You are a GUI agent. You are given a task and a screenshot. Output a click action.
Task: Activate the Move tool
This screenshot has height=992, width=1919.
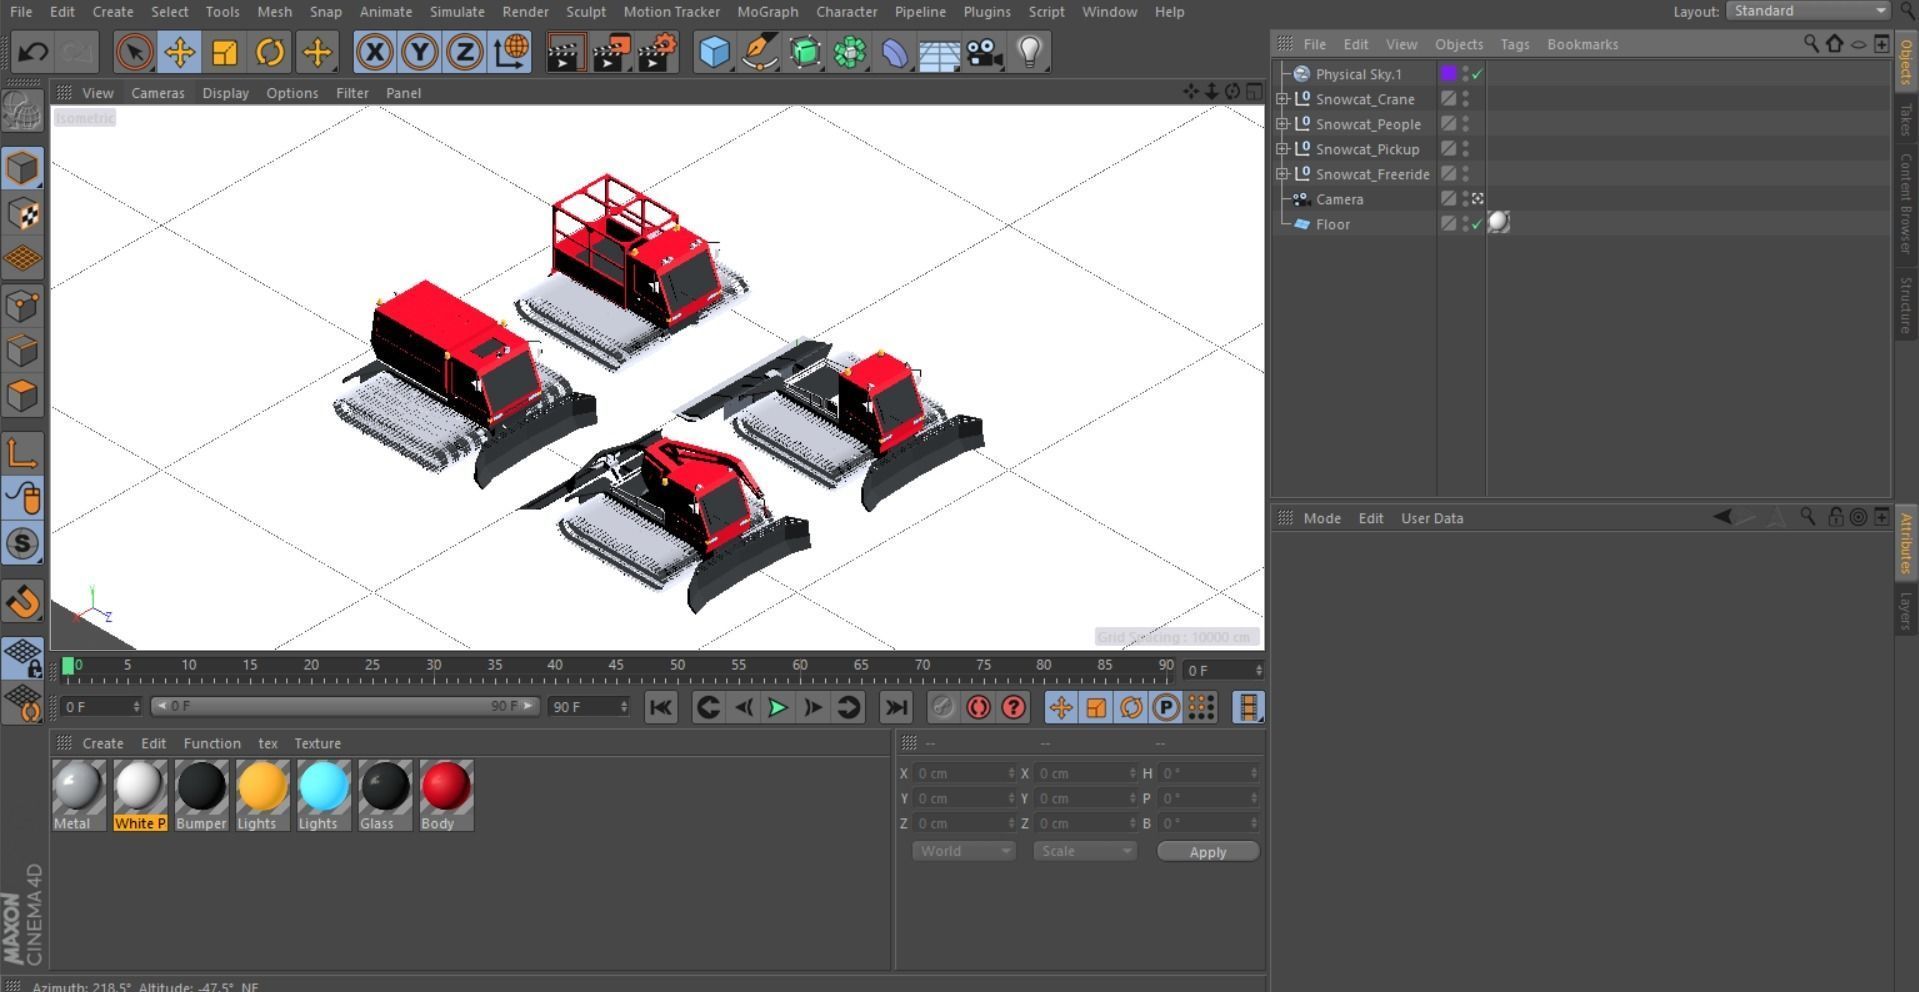[x=180, y=52]
